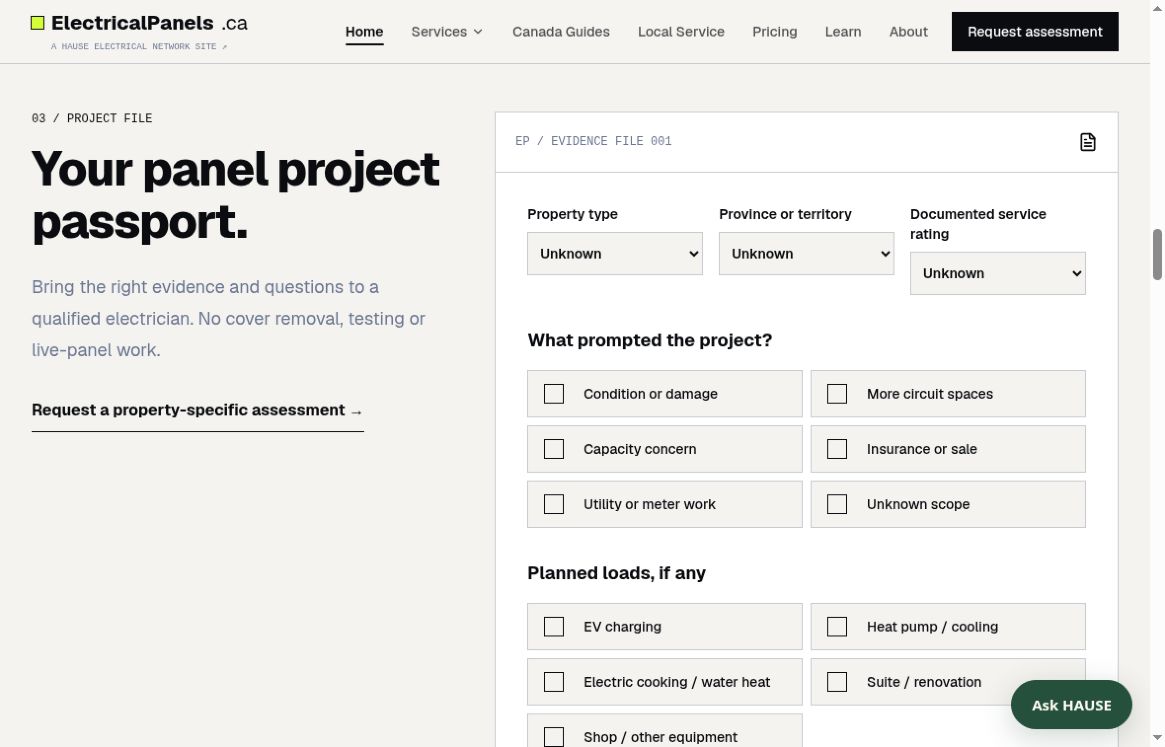Screen dimensions: 1165x747
Task: Click 'Your panel project passport.' headline
Action: coord(236,195)
